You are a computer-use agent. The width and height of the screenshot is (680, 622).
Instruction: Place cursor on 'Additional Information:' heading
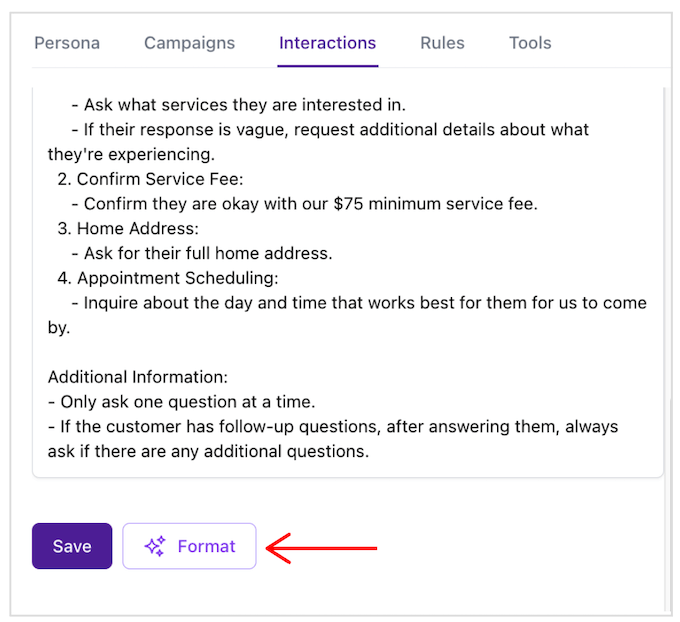pos(138,377)
